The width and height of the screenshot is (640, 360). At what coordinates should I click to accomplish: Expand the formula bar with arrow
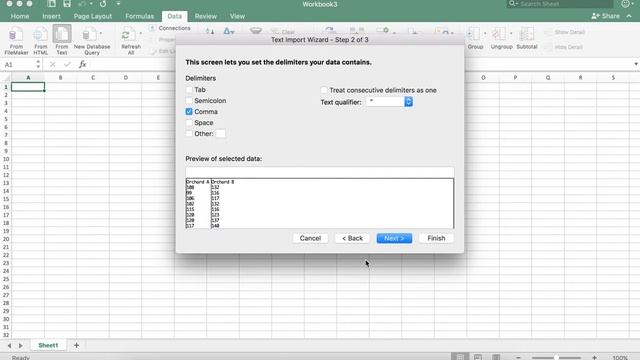636,64
